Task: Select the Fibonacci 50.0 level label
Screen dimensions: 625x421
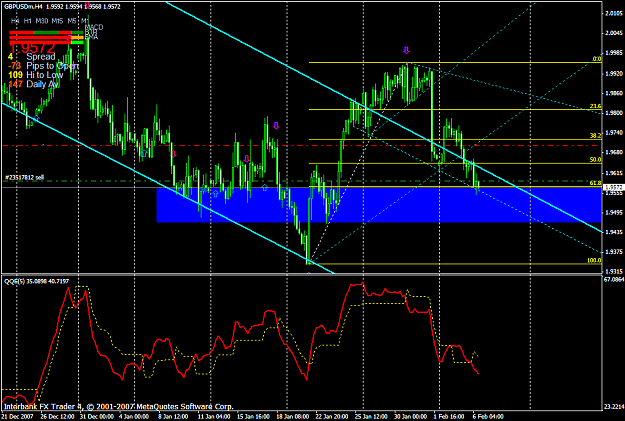Action: coord(596,160)
